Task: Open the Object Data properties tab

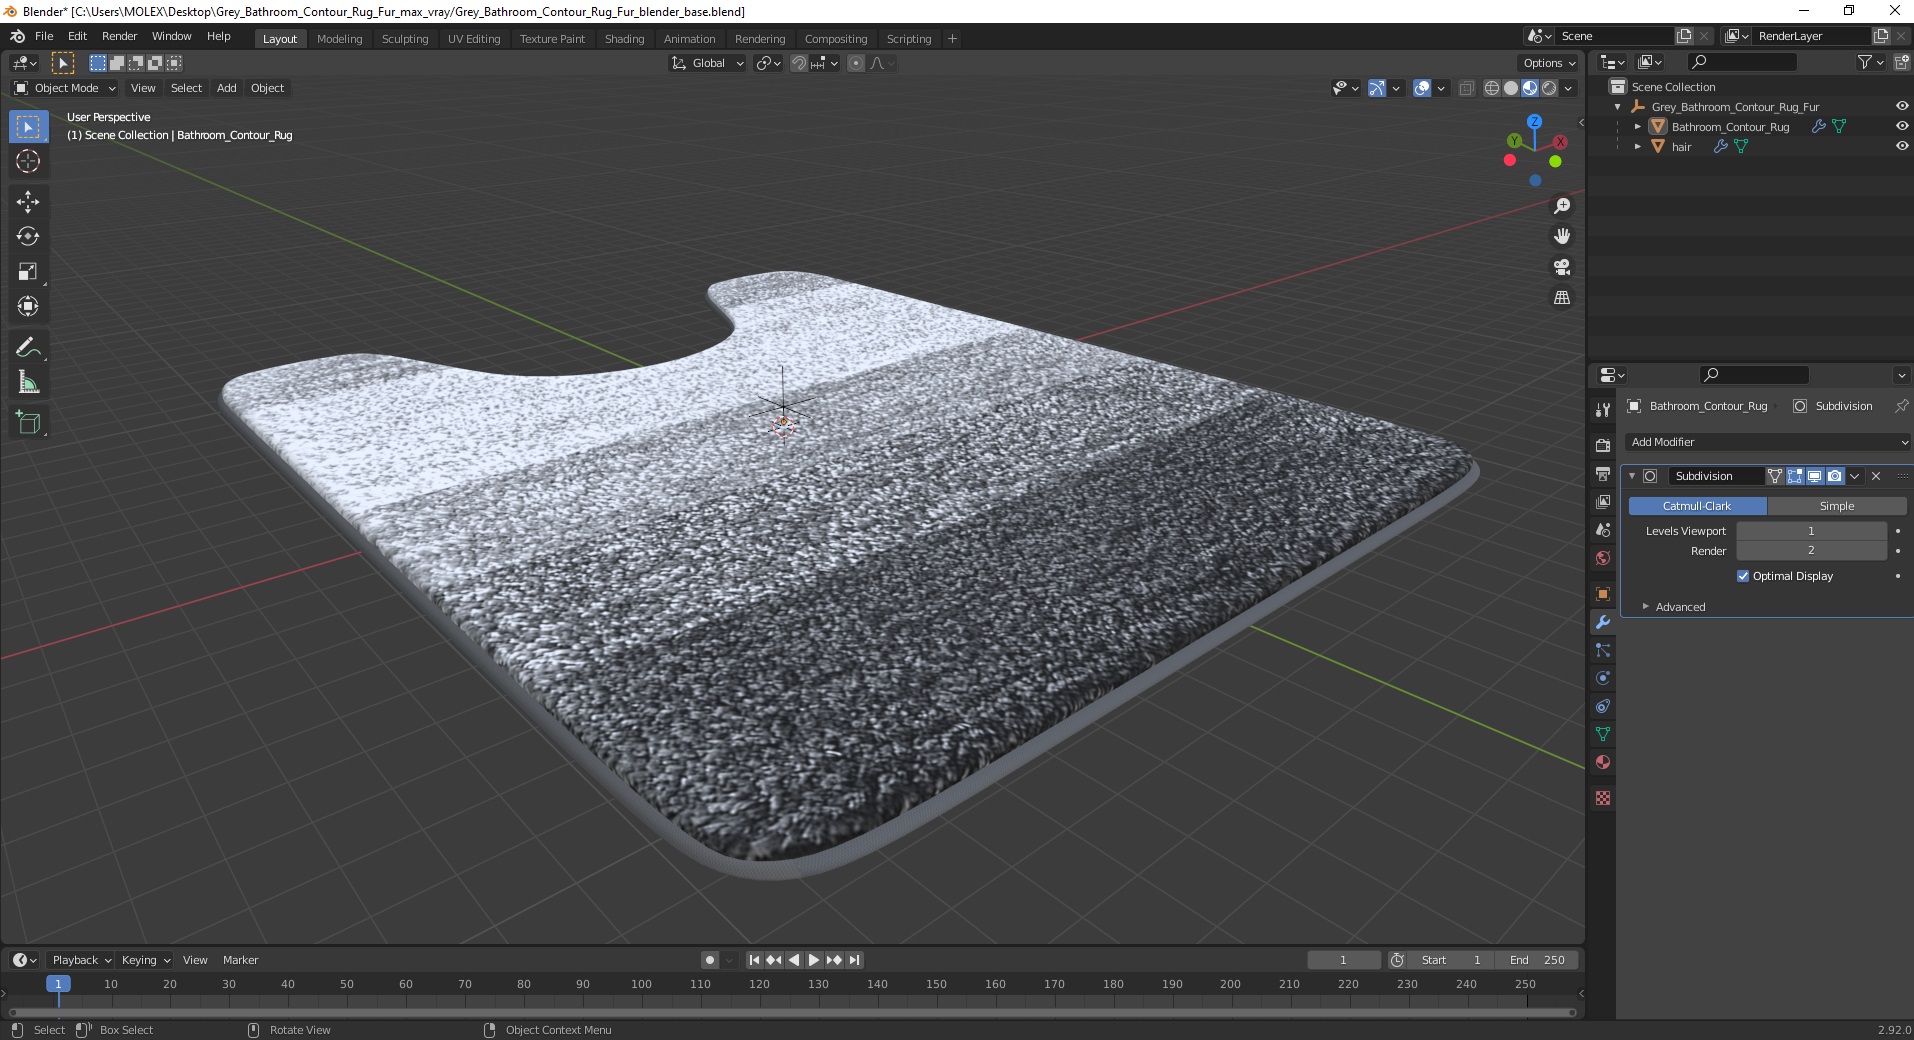Action: (1603, 734)
